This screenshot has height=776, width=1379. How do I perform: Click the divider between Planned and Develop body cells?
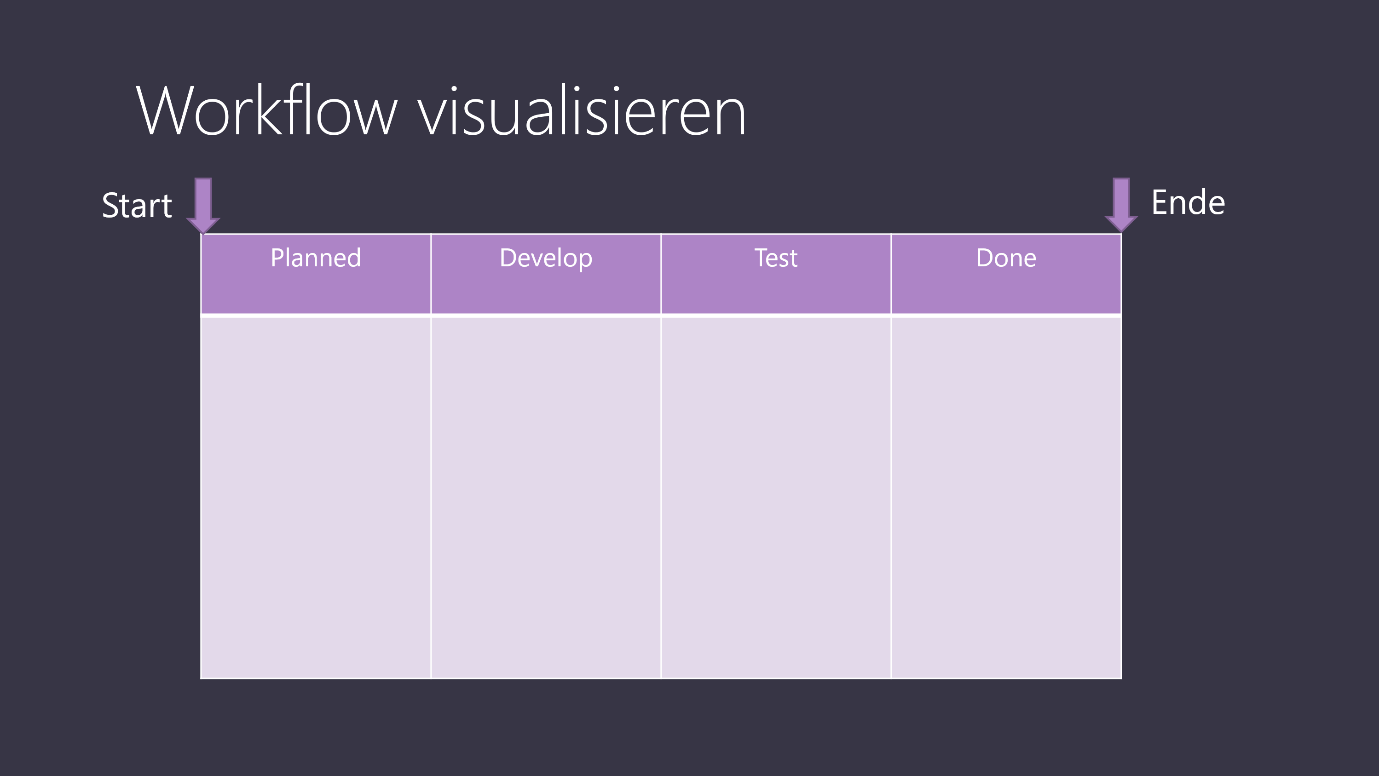coord(431,497)
